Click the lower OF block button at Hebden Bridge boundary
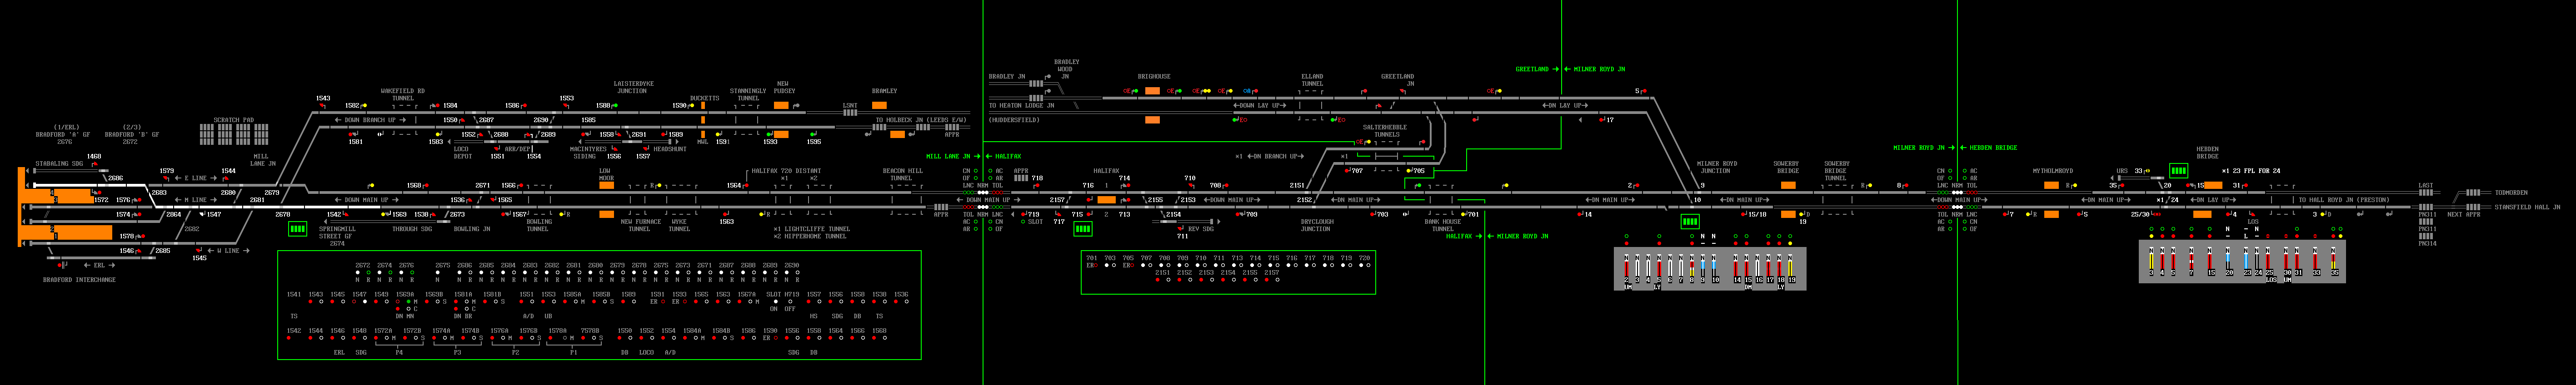Screen dimensions: 2576x385 (1965, 229)
